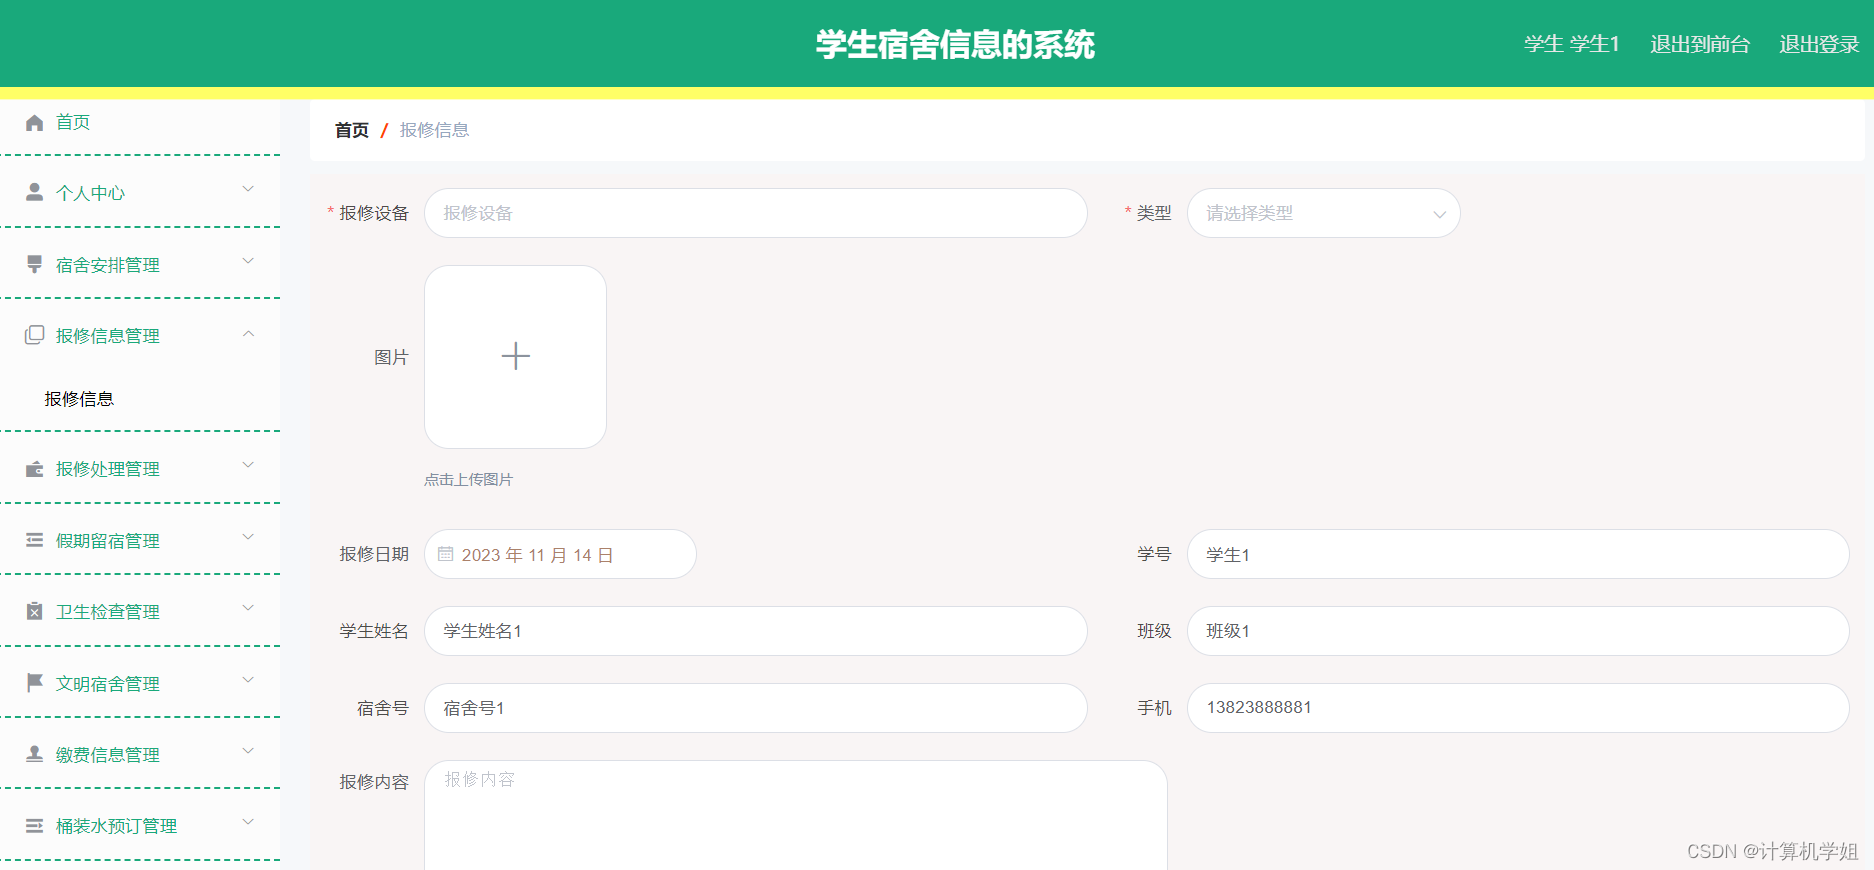Open the 假期留宿管理 menu label
Screen dimensions: 1874x870
(107, 541)
